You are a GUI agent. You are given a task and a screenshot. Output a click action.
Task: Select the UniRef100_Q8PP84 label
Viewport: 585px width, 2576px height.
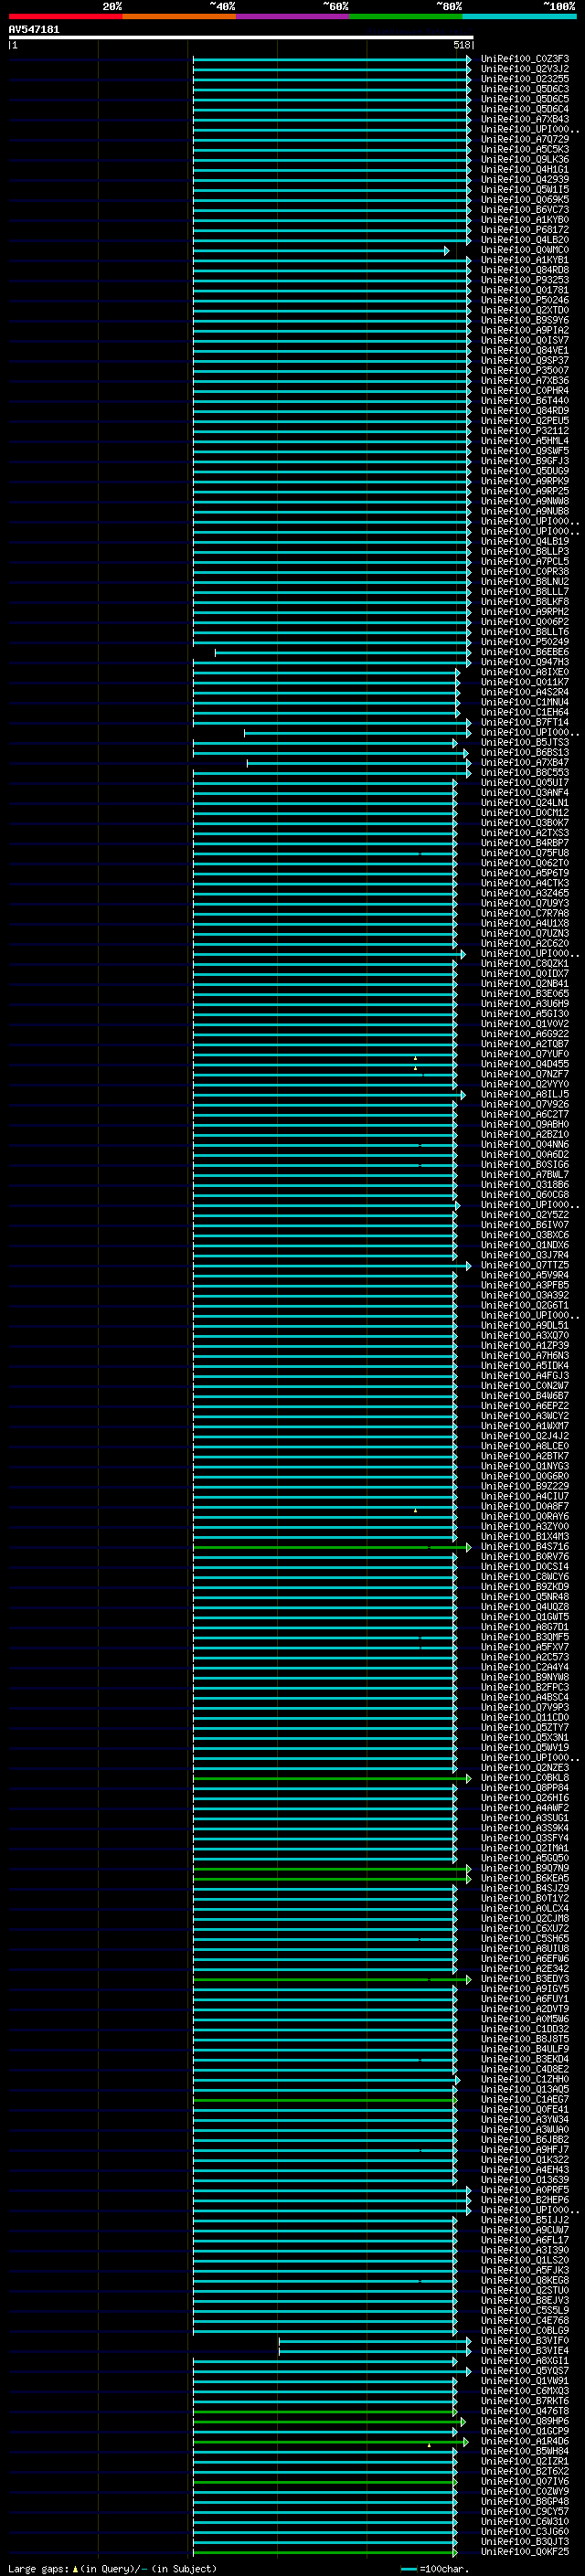[x=525, y=1788]
